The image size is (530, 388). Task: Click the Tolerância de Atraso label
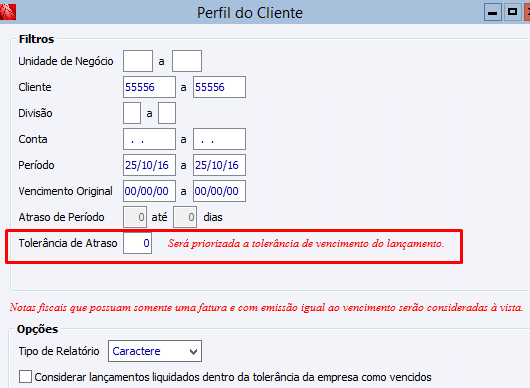coord(68,243)
